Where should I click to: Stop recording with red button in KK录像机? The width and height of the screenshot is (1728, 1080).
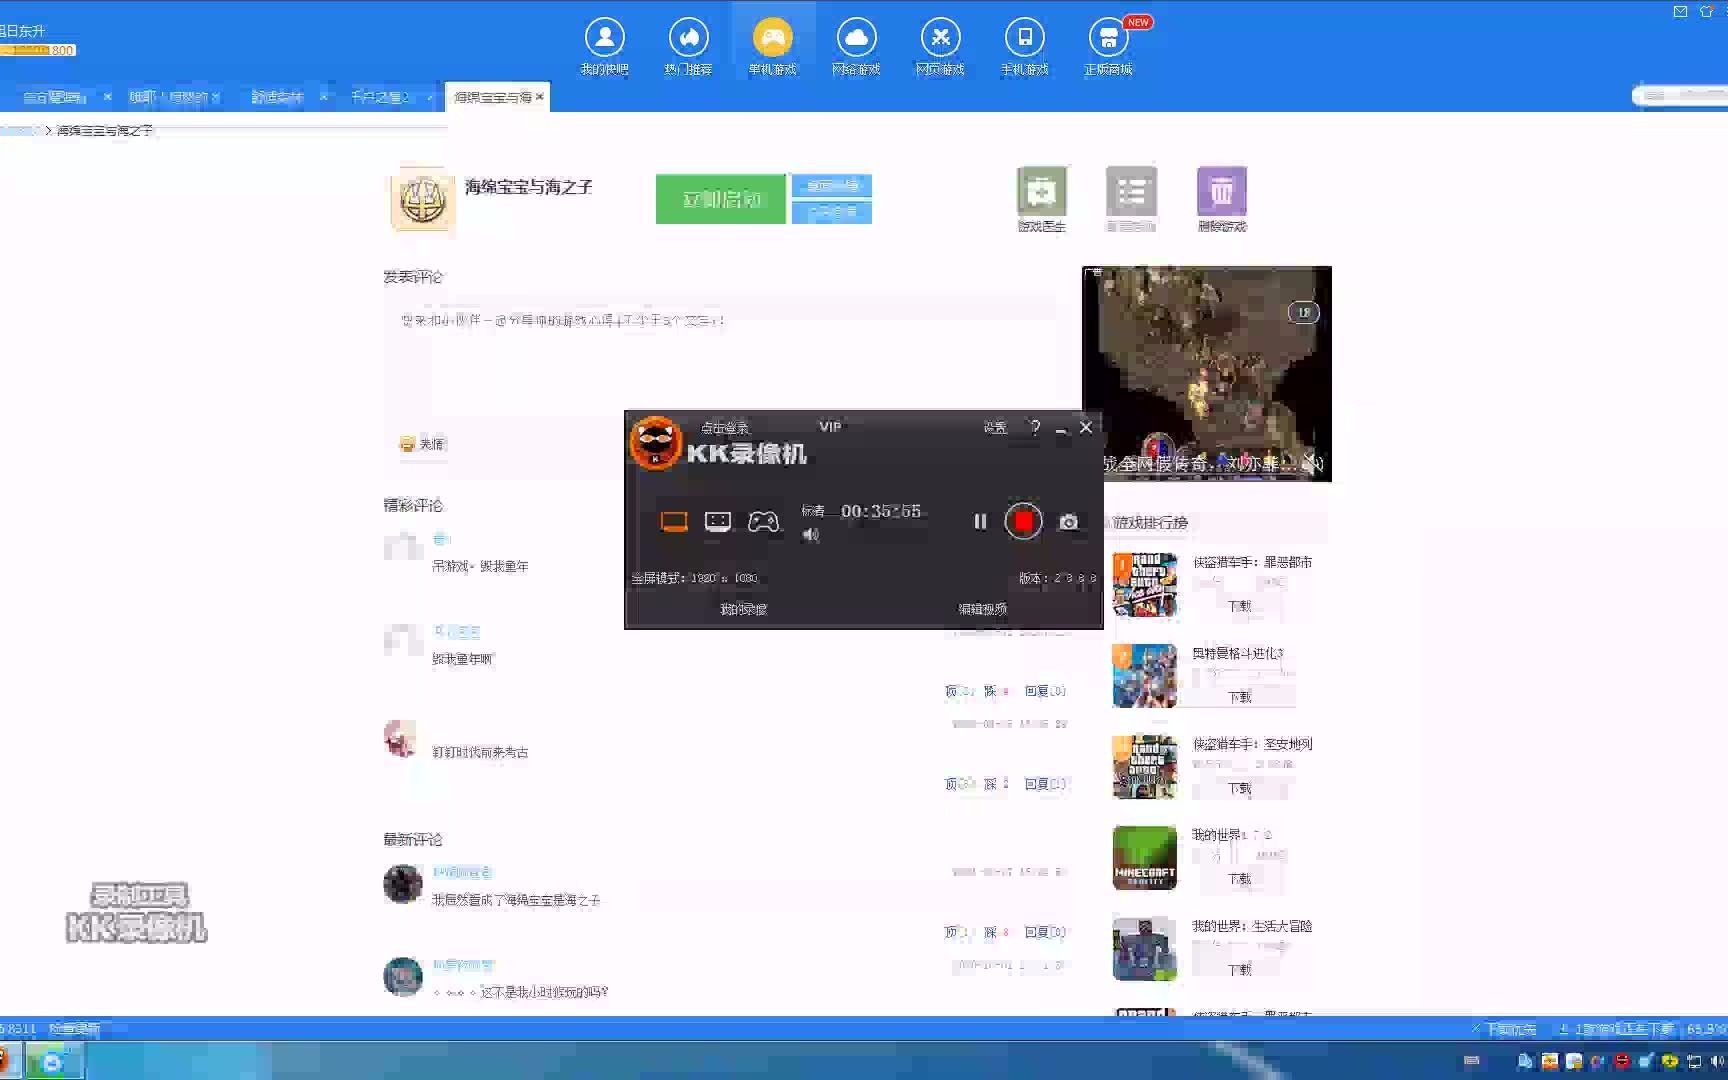click(x=1023, y=521)
